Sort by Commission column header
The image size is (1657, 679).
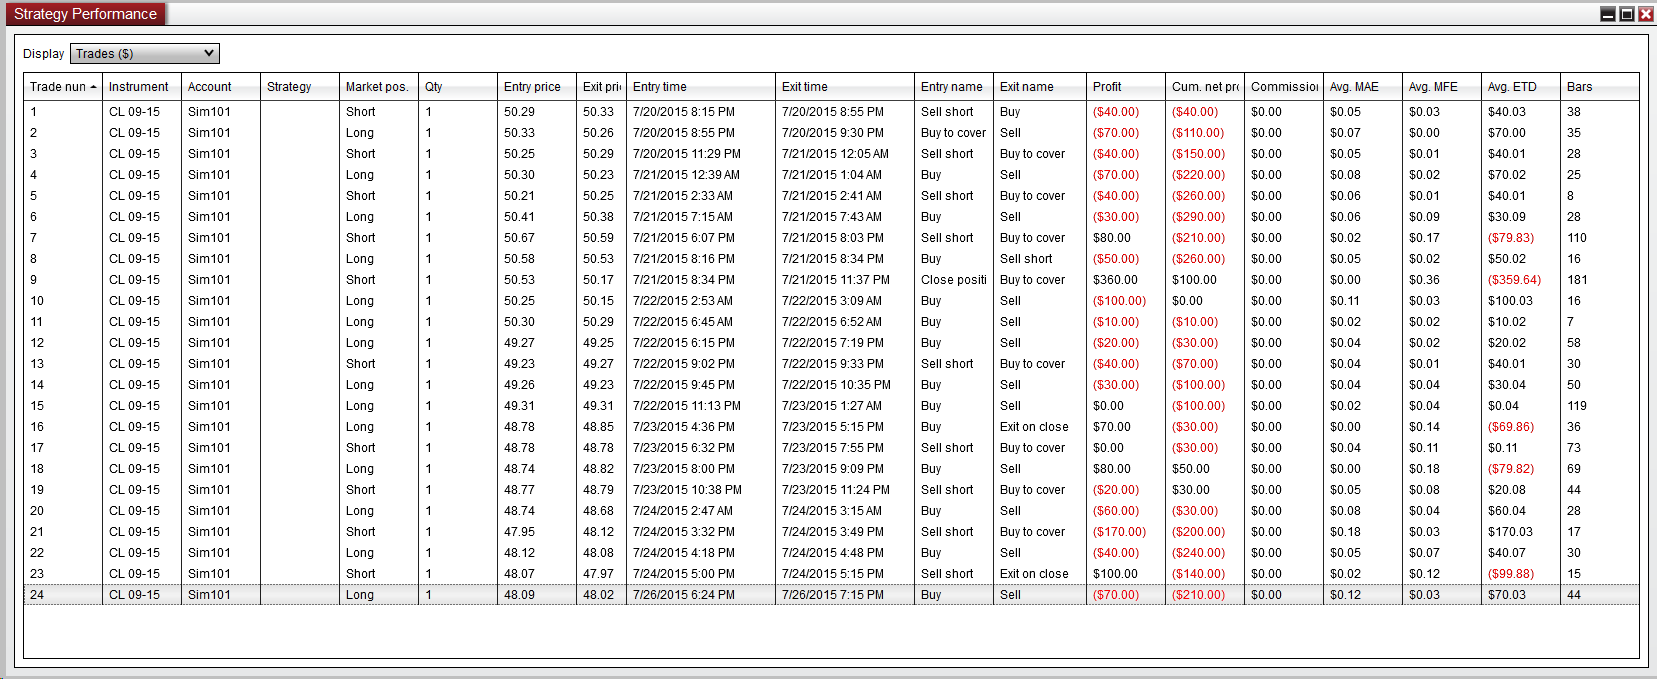pos(1284,87)
